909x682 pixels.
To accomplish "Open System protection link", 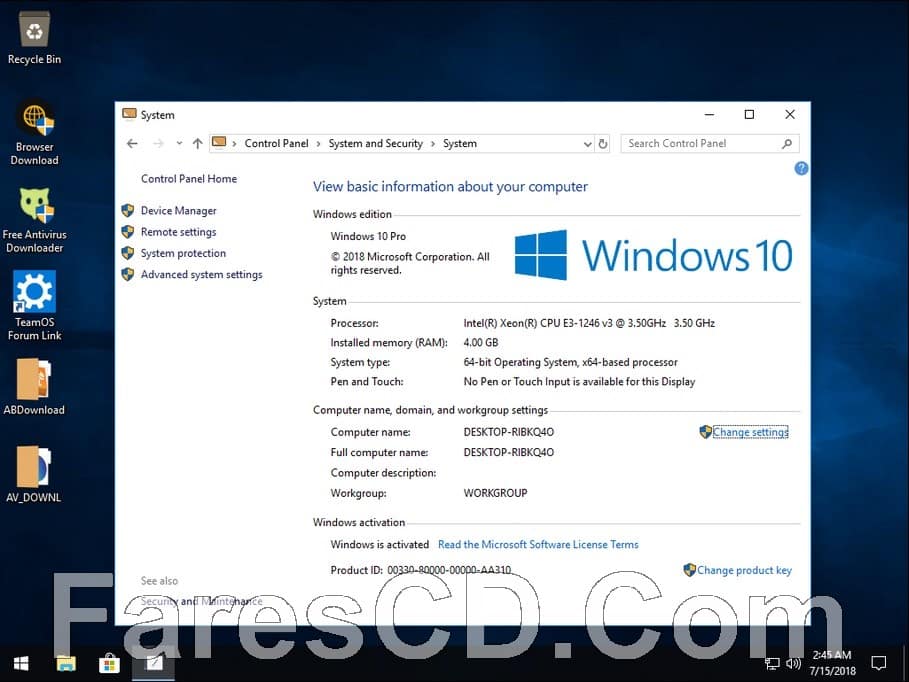I will pos(183,253).
